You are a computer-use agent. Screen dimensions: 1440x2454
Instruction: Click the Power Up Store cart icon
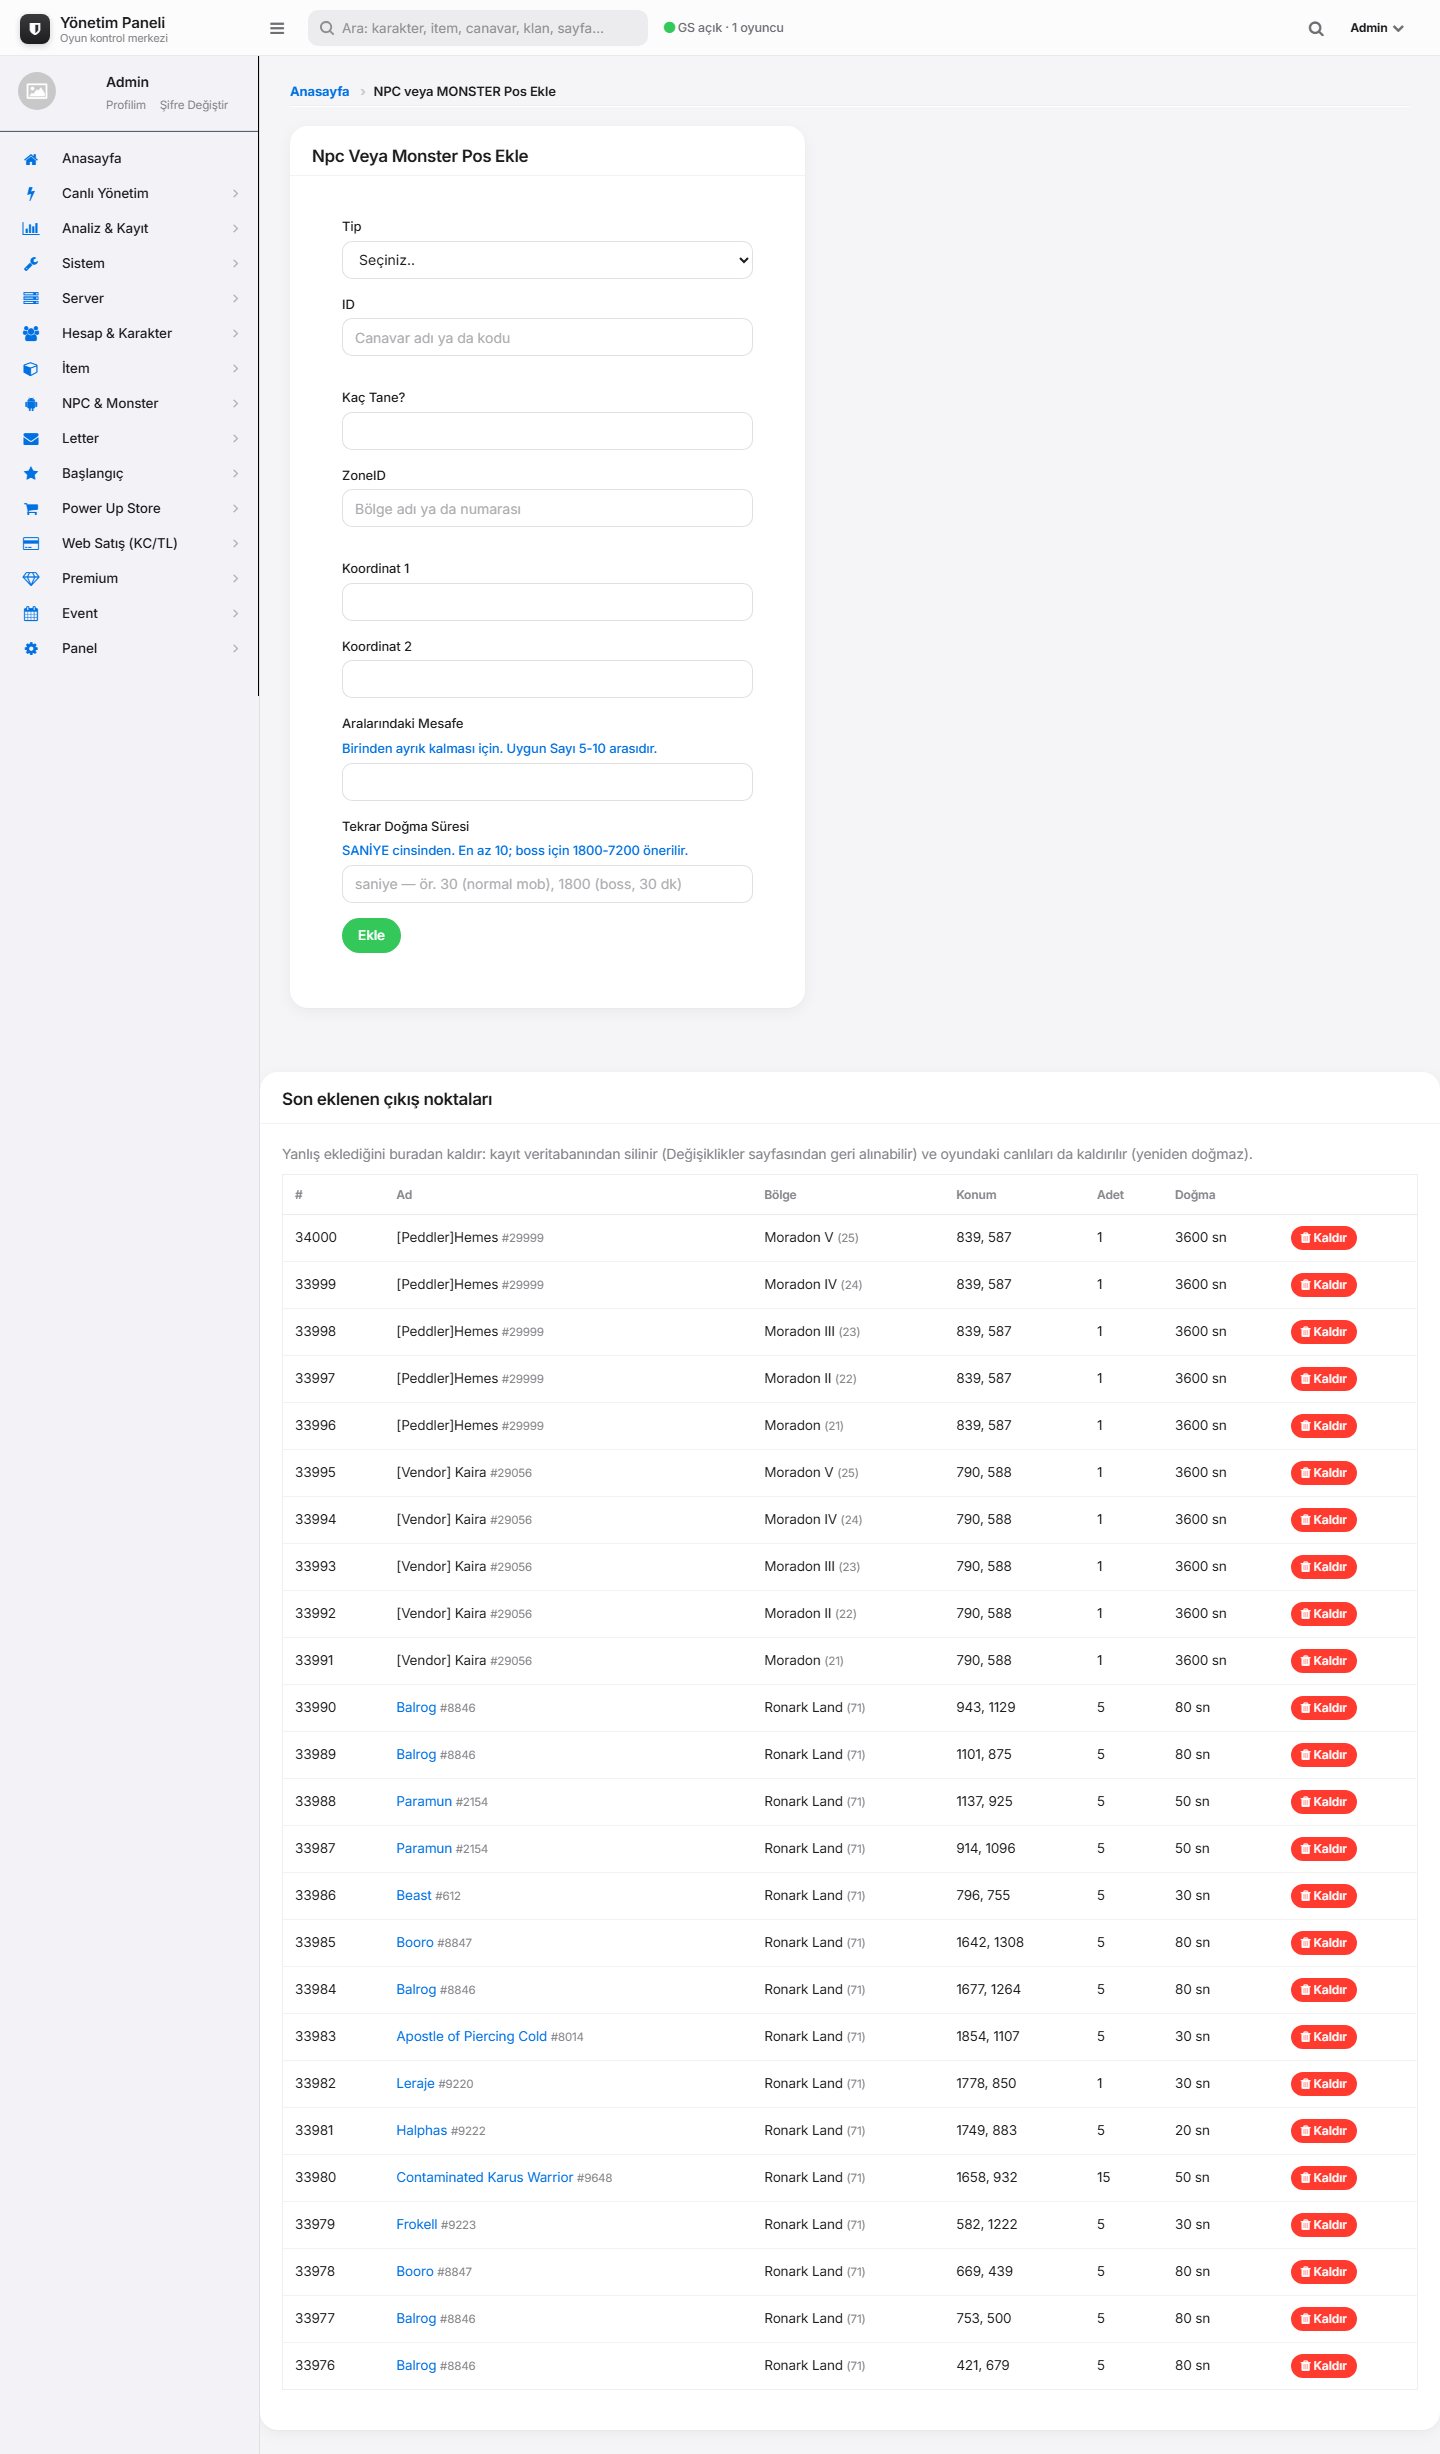coord(31,509)
